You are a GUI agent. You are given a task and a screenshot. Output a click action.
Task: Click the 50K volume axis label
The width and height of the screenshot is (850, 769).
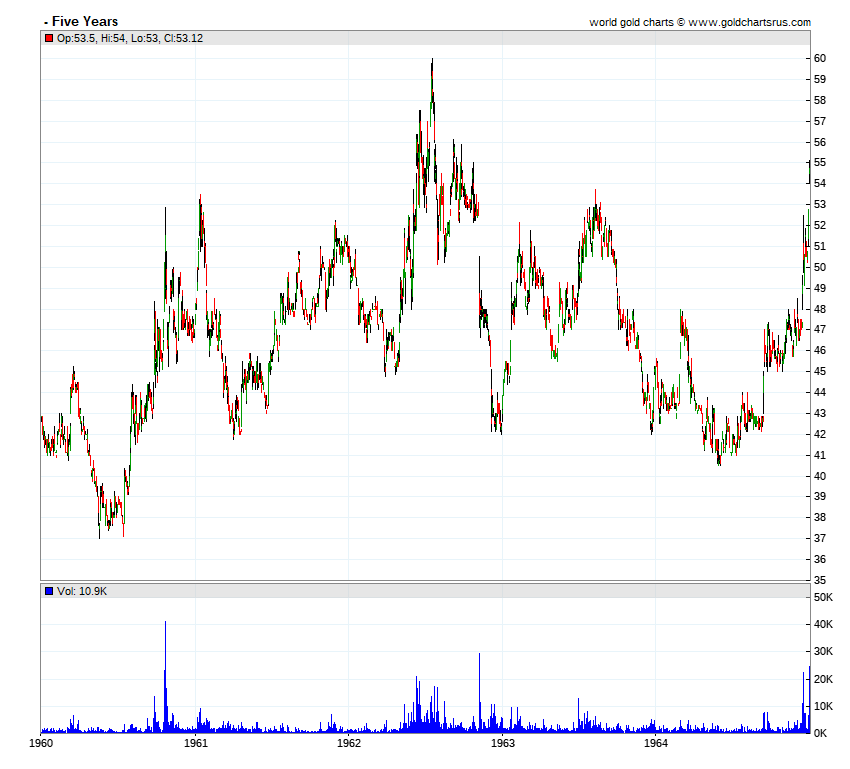point(823,597)
